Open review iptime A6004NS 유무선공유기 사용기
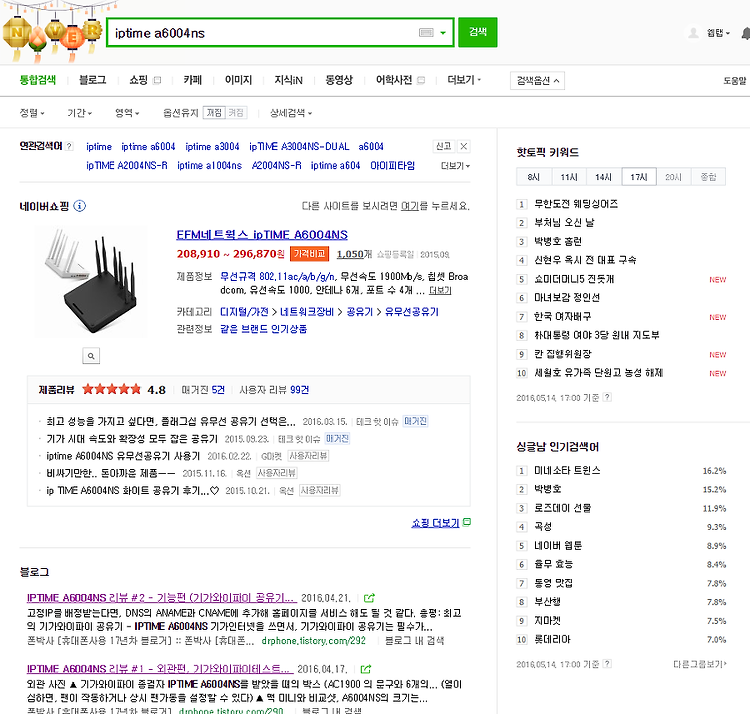This screenshot has width=750, height=714. point(123,456)
